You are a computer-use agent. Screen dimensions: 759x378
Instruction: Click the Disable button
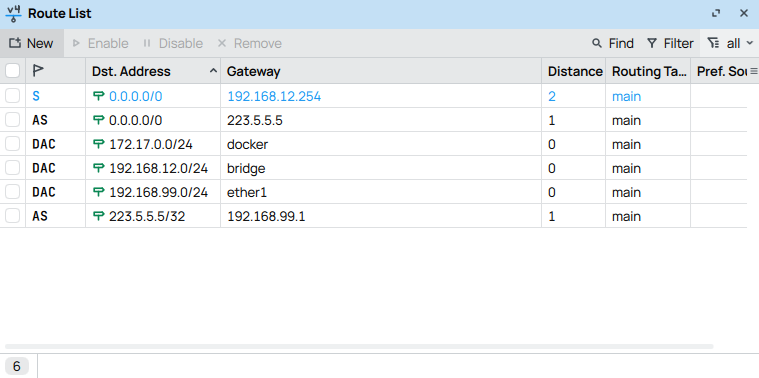[172, 43]
